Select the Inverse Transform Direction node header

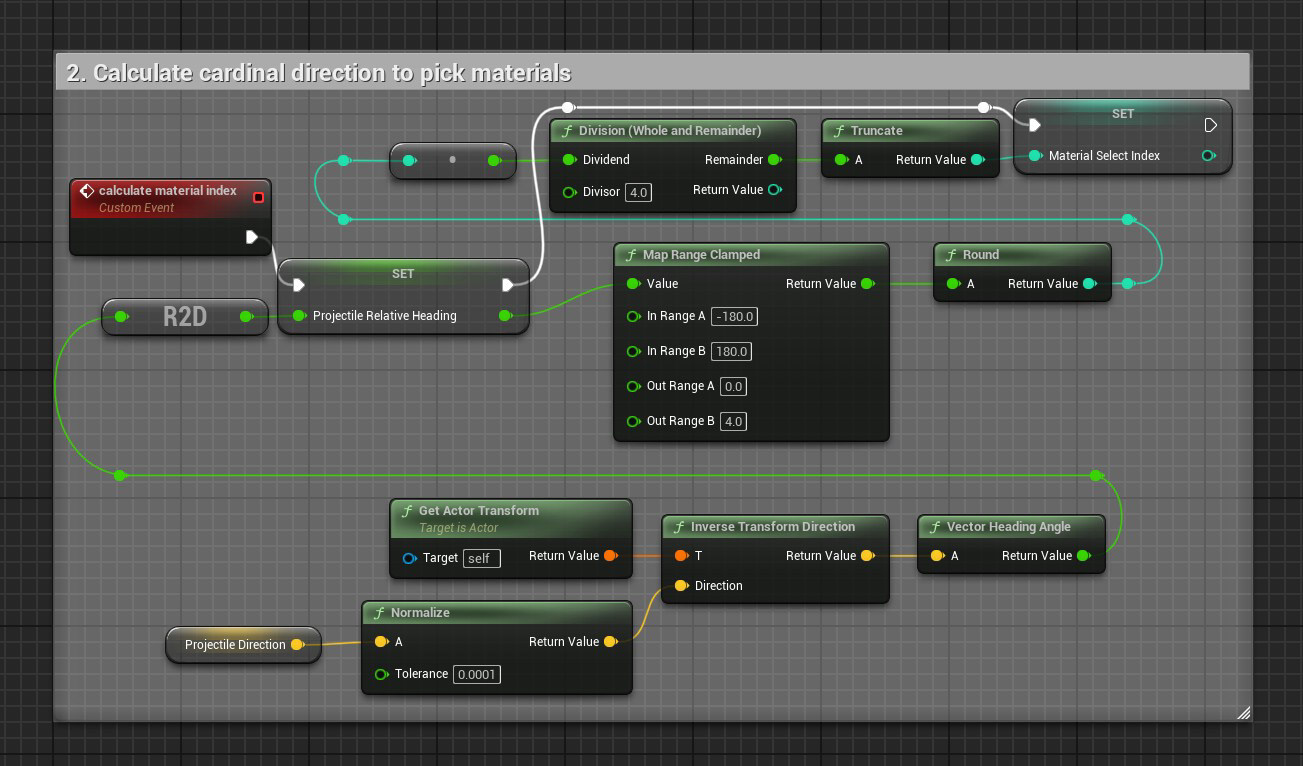[x=775, y=527]
